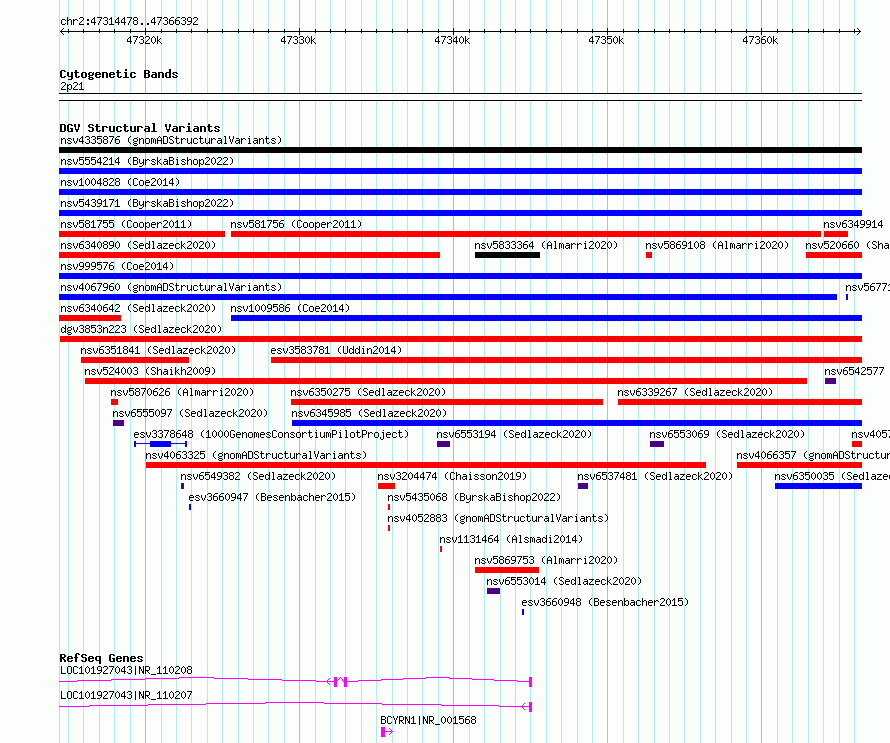Click the nsv6340642 Sedlazeck2020 label

pos(138,308)
